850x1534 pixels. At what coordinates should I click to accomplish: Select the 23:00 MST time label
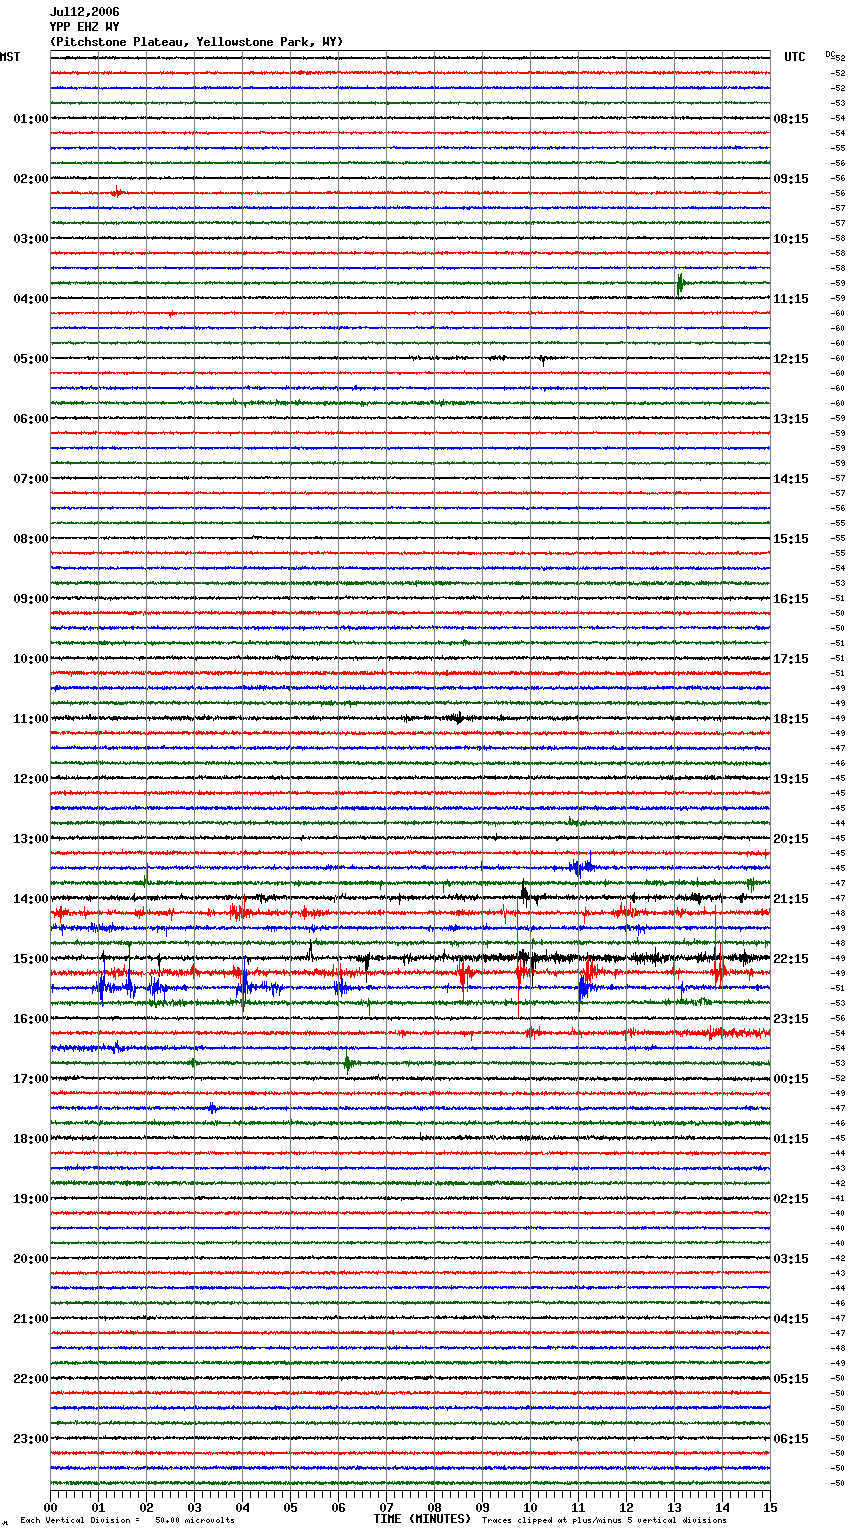(31, 1439)
